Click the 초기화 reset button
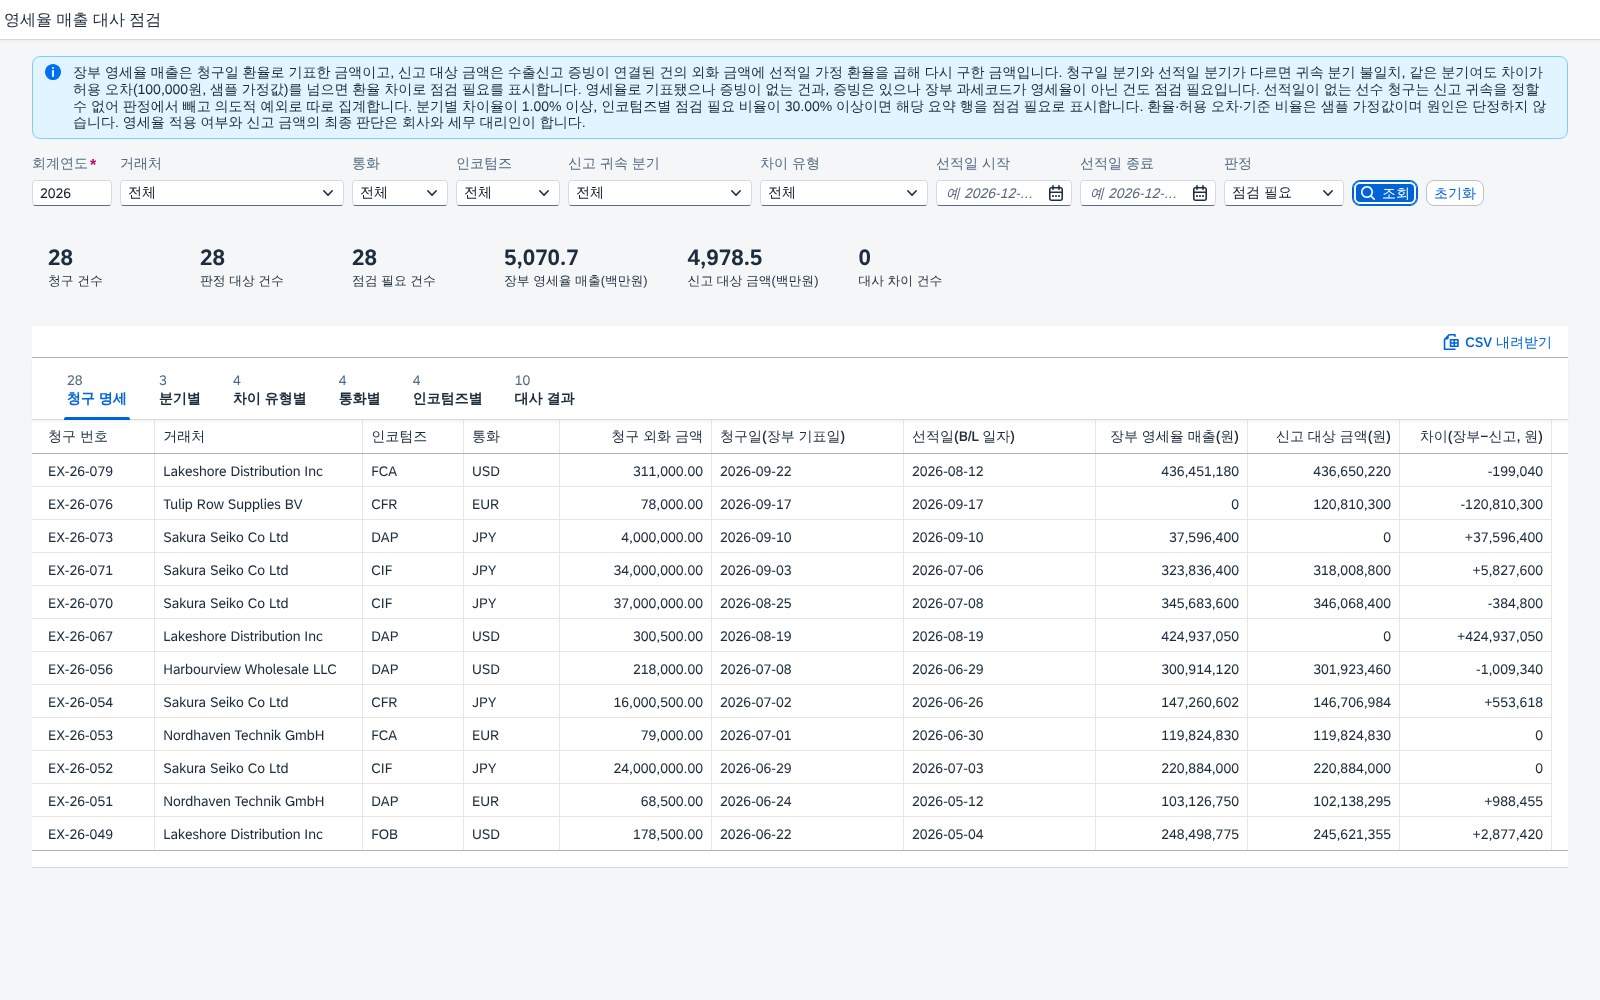Image resolution: width=1600 pixels, height=1000 pixels. pyautogui.click(x=1455, y=193)
